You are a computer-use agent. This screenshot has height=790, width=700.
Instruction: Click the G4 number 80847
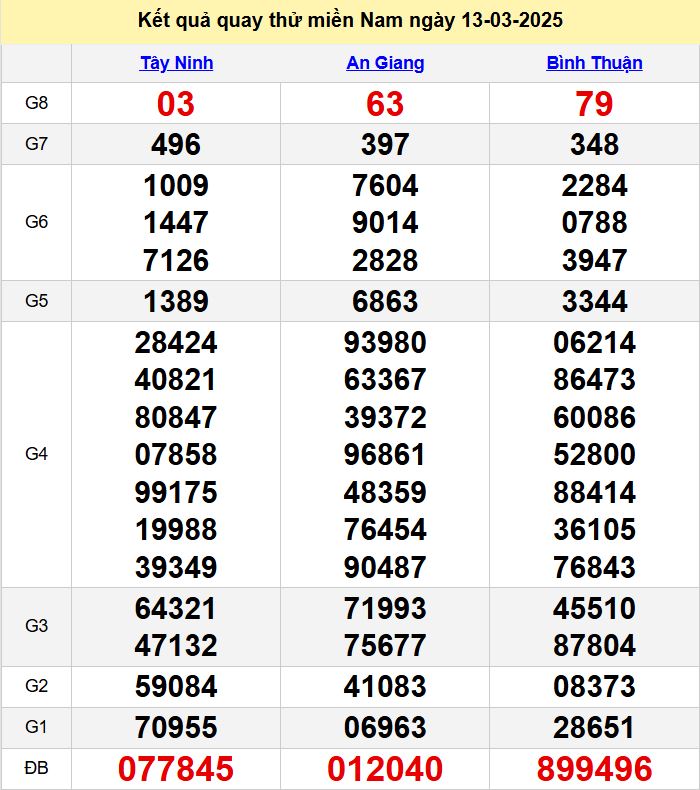point(176,417)
